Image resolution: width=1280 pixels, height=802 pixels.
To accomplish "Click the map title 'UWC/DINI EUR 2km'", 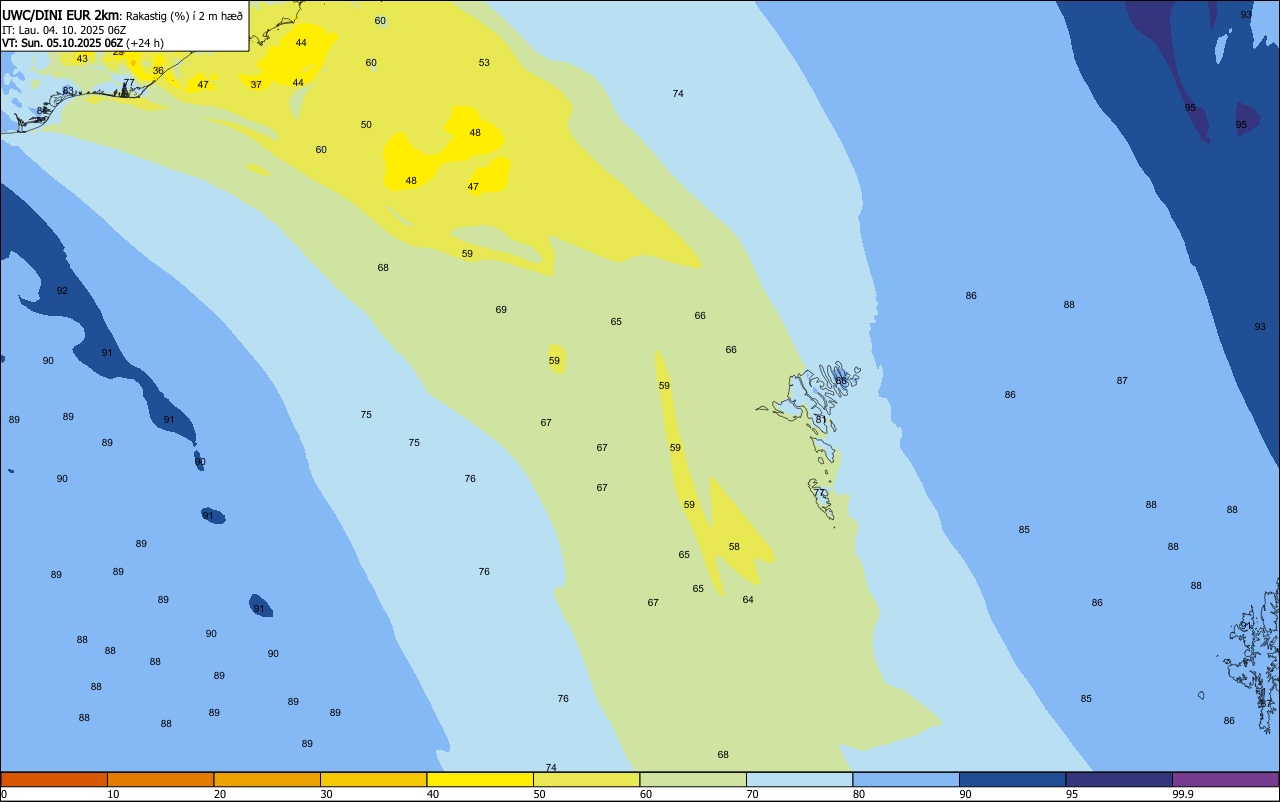I will [61, 15].
